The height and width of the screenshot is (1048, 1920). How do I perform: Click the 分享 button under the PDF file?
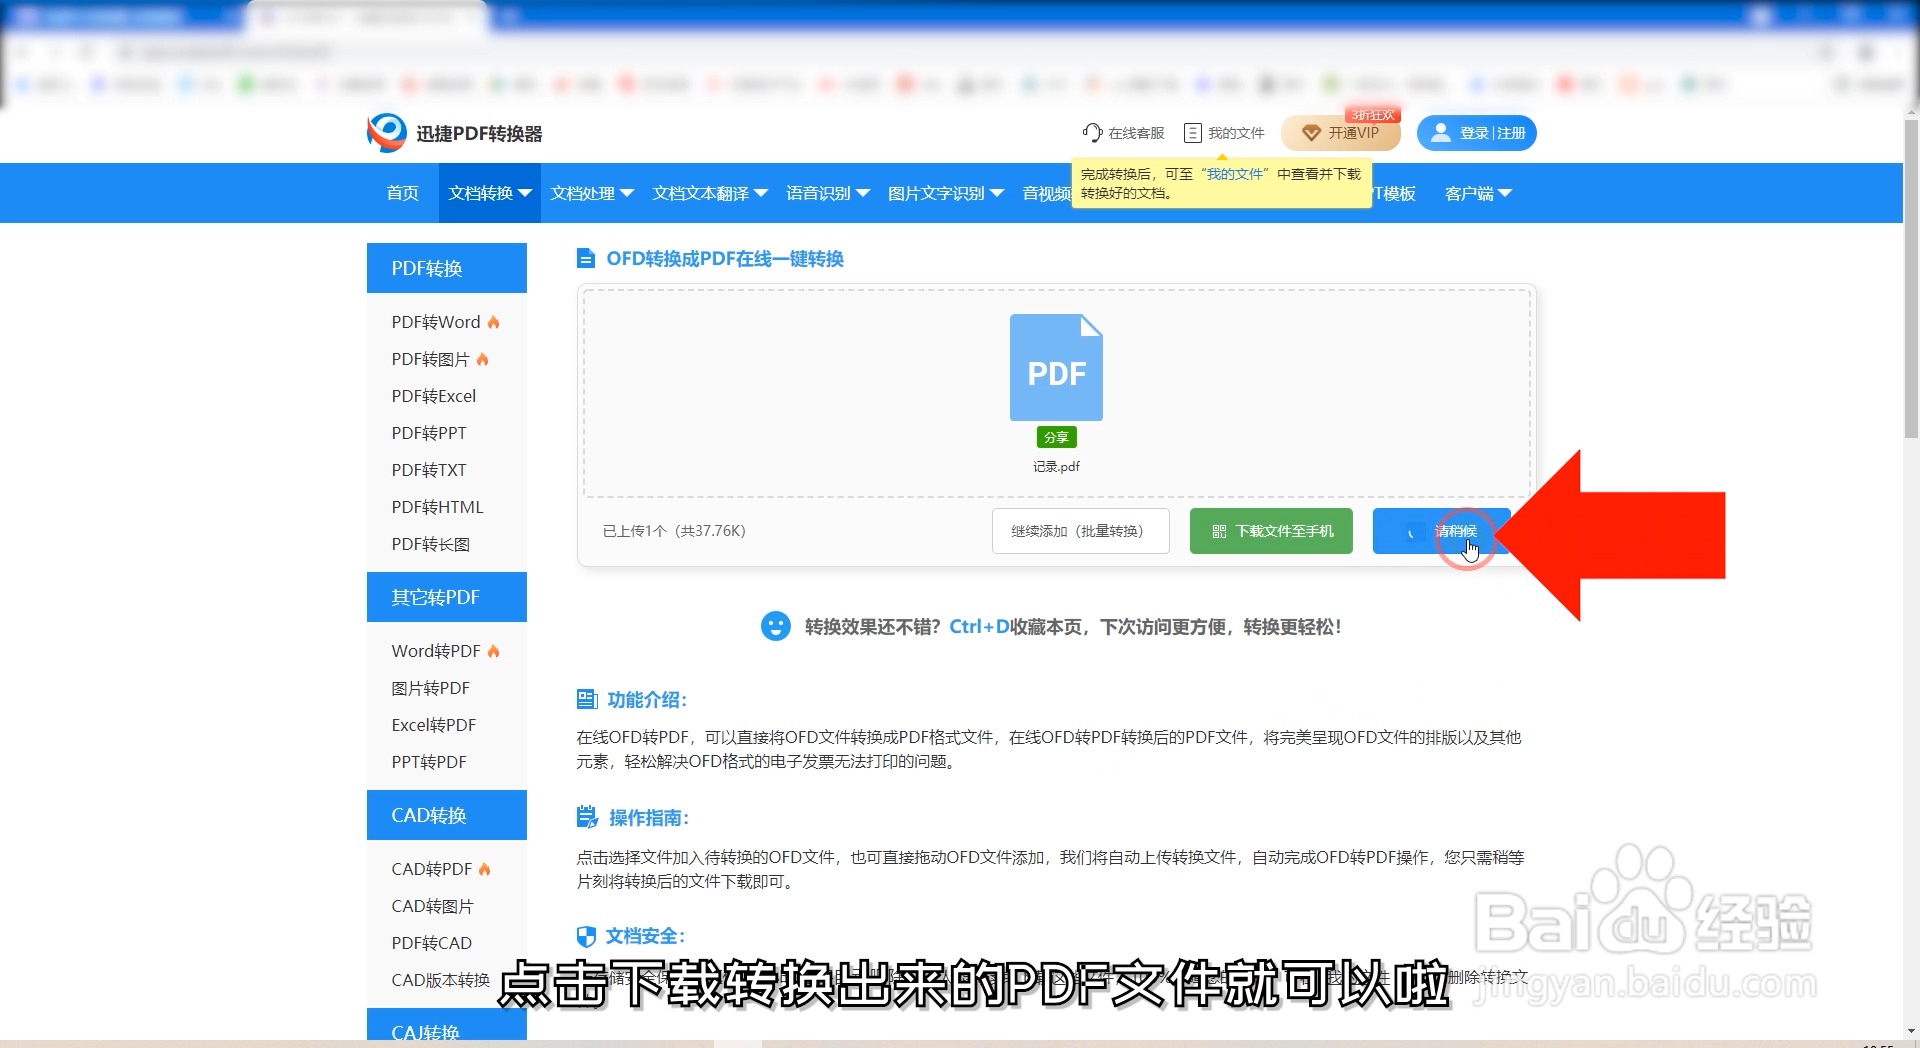(x=1056, y=437)
